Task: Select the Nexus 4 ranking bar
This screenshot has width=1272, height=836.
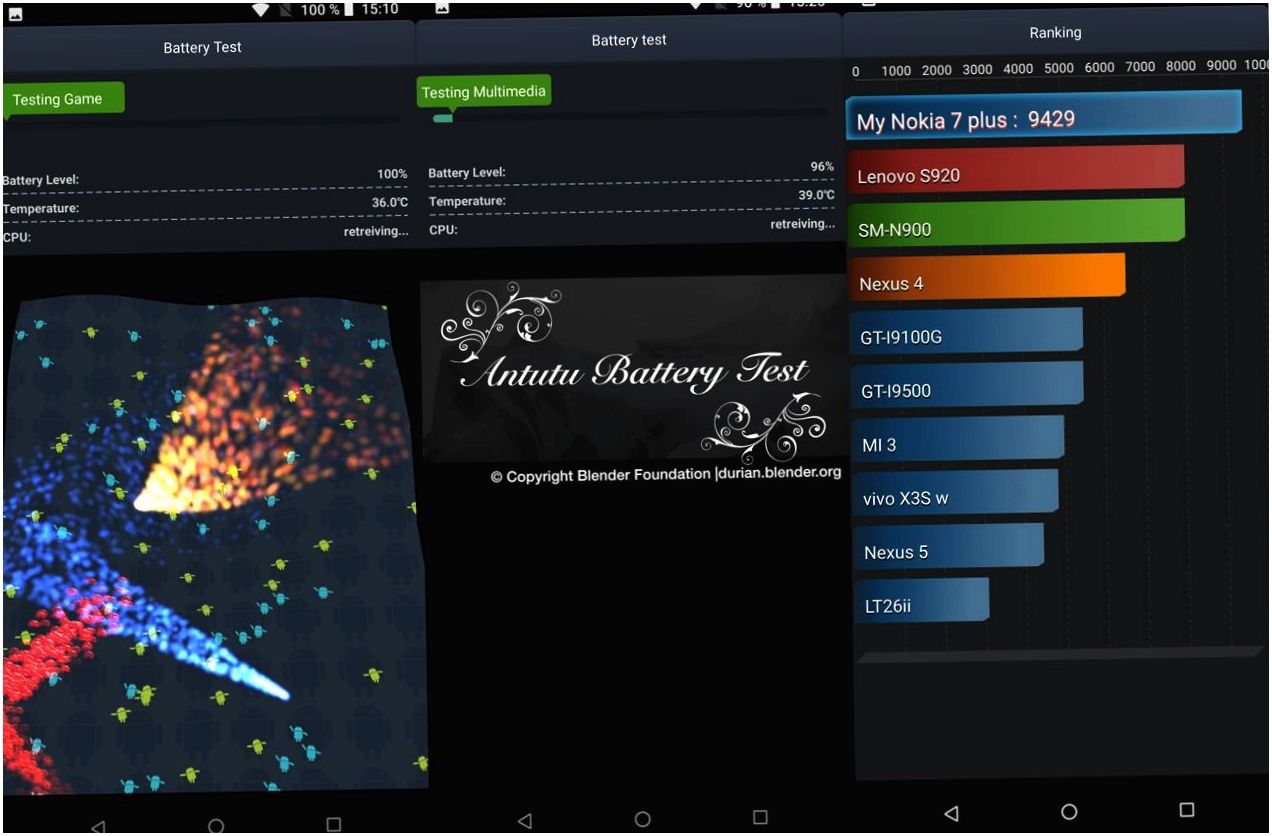Action: point(986,278)
